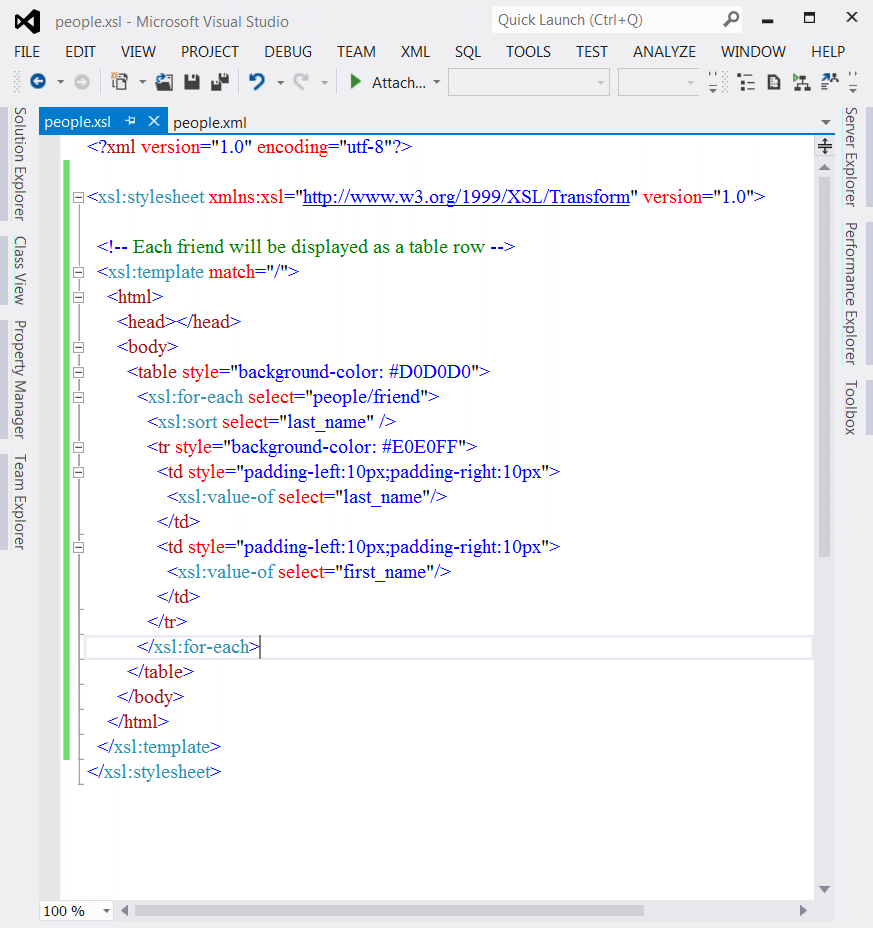This screenshot has height=928, width=873.
Task: Save people.xsl with the single-disk Save icon
Action: pos(192,82)
